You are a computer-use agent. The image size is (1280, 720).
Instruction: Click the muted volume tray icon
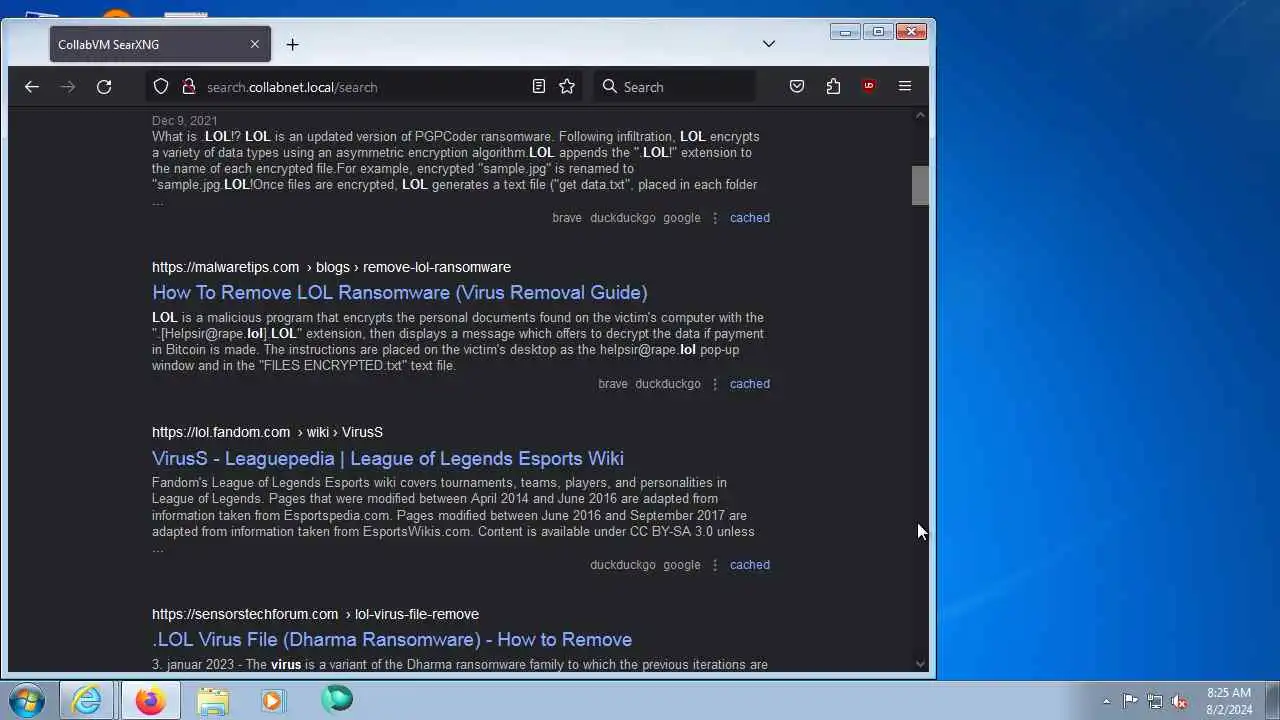[1180, 701]
